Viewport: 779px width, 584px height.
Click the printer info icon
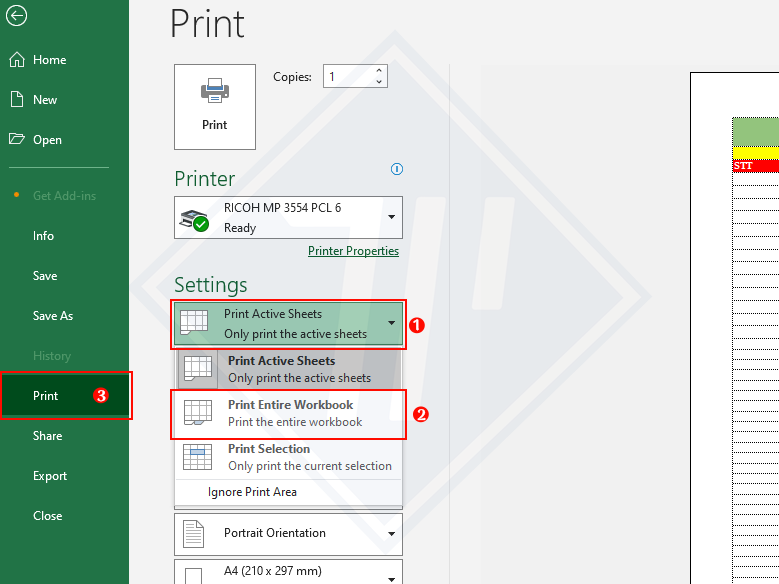coord(396,169)
